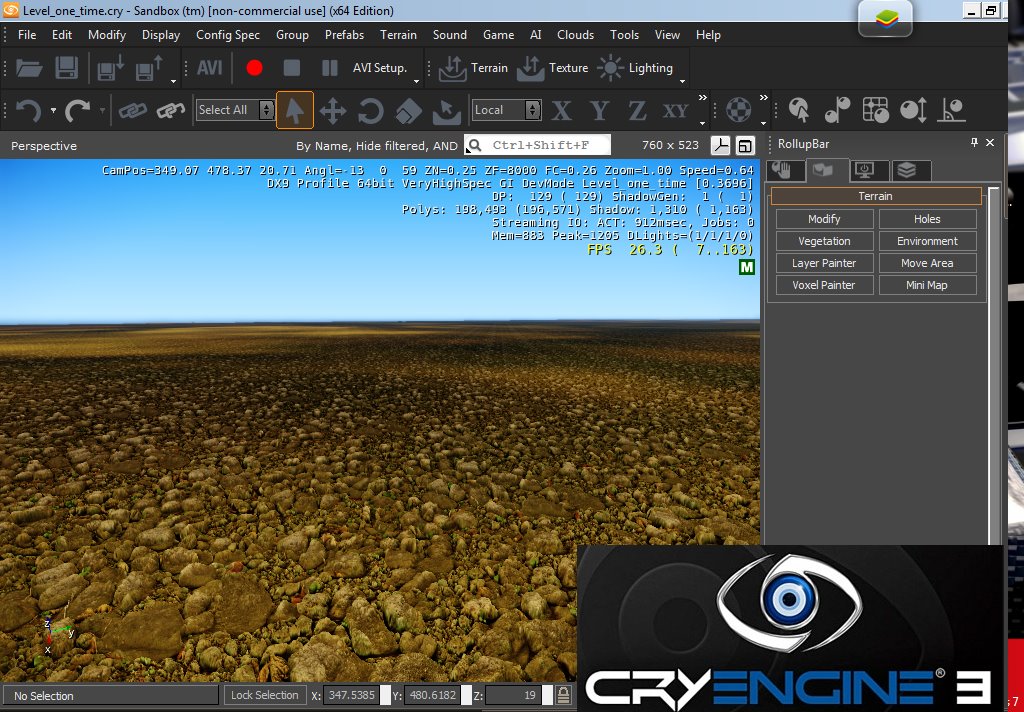Open the Modify menu

tap(106, 35)
